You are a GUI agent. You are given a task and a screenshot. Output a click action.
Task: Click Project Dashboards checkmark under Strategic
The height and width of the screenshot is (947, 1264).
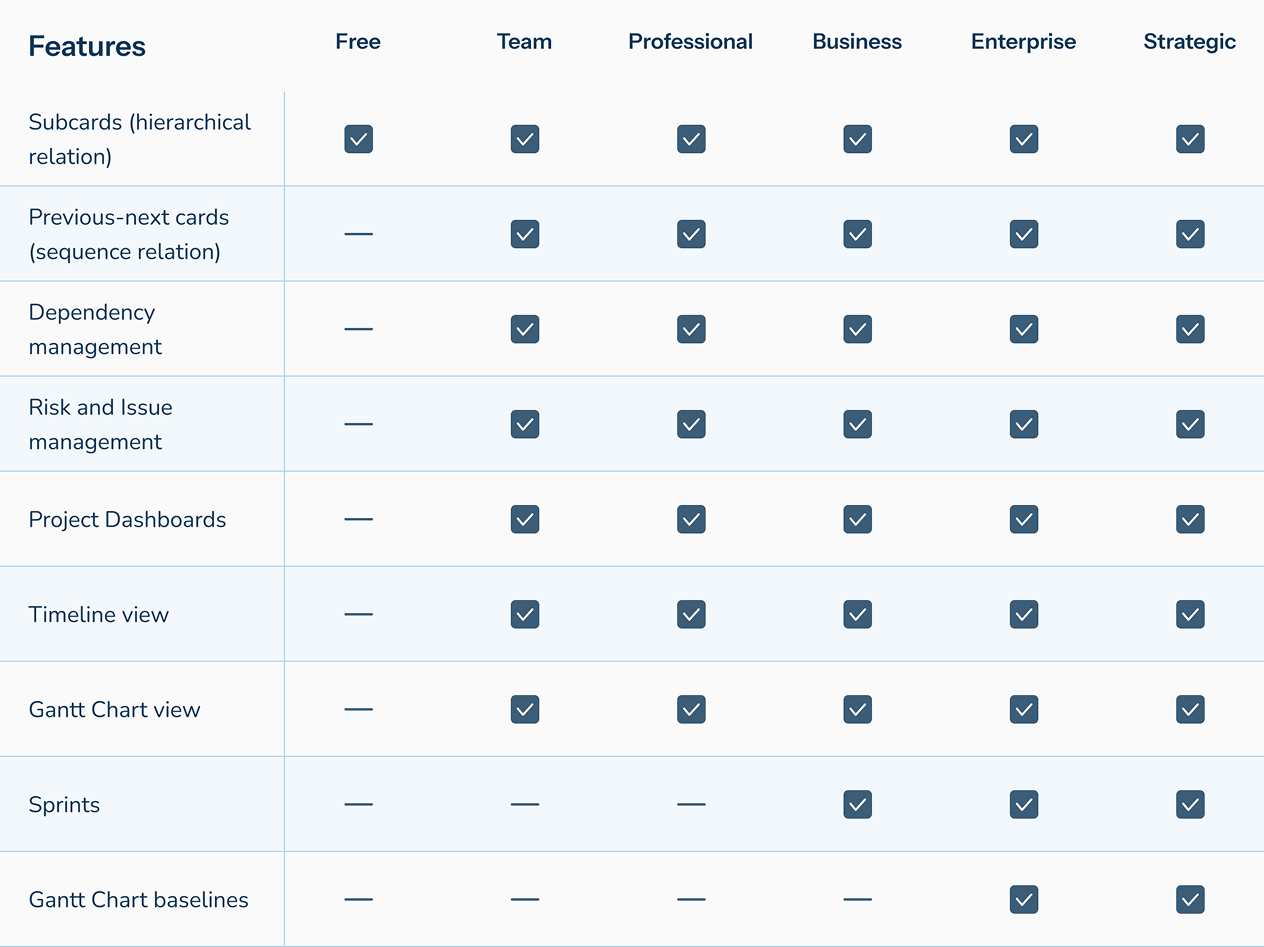tap(1190, 519)
